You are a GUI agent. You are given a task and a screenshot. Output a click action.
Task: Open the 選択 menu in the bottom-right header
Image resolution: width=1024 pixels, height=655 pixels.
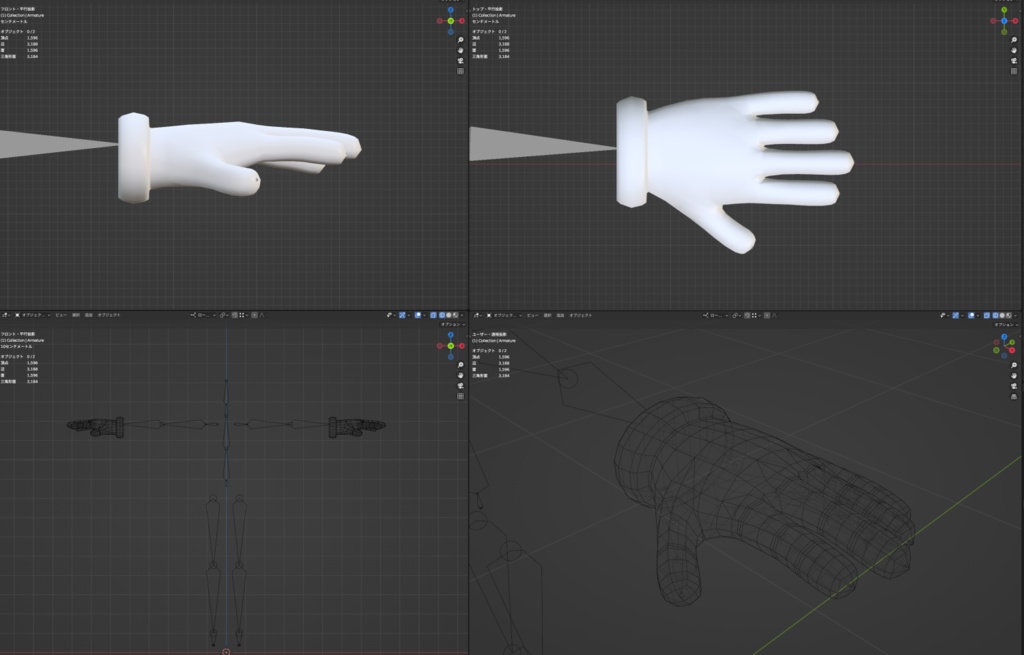547,315
